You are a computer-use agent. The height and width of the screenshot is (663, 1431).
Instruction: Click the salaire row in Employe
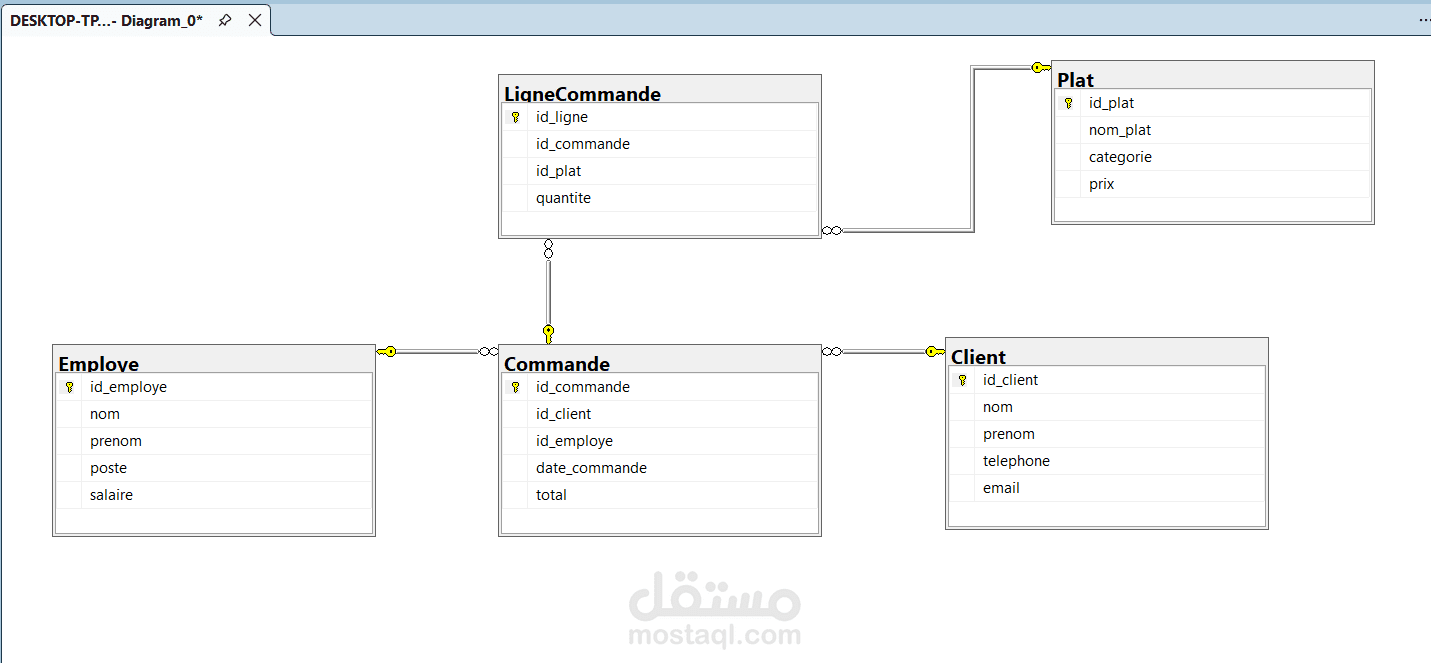(x=111, y=494)
